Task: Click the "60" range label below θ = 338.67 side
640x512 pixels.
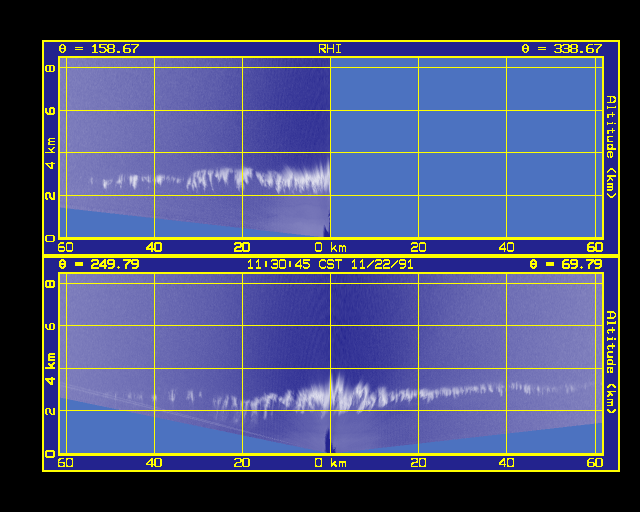Action: 595,247
